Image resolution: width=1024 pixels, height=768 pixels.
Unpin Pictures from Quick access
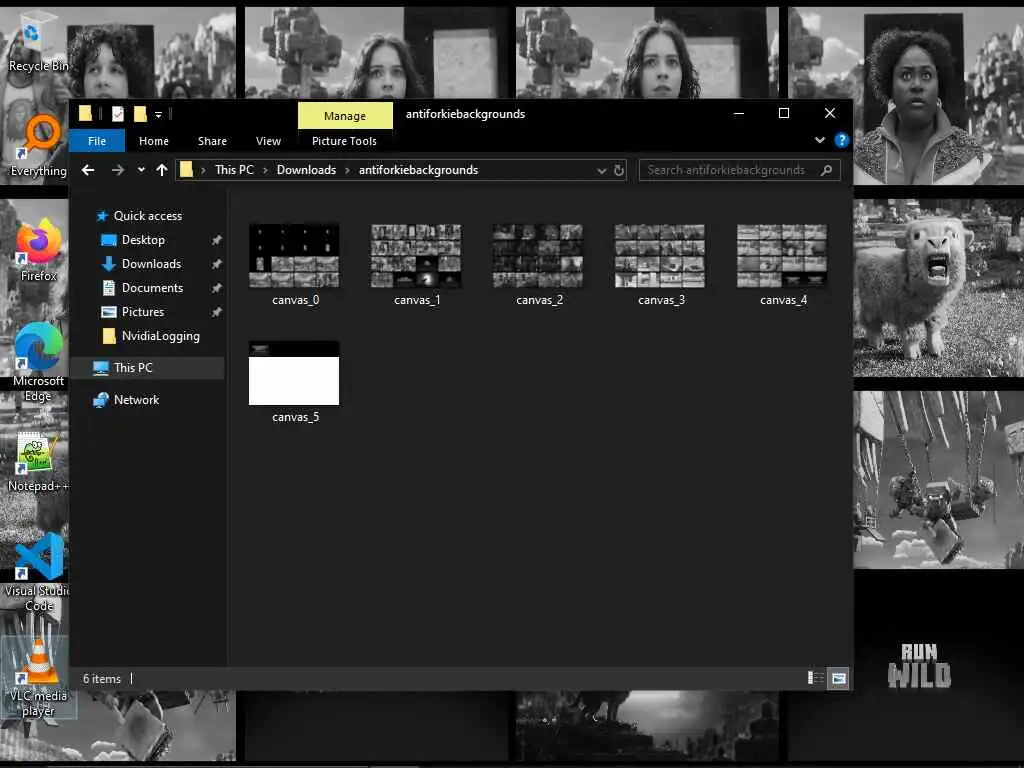[217, 312]
